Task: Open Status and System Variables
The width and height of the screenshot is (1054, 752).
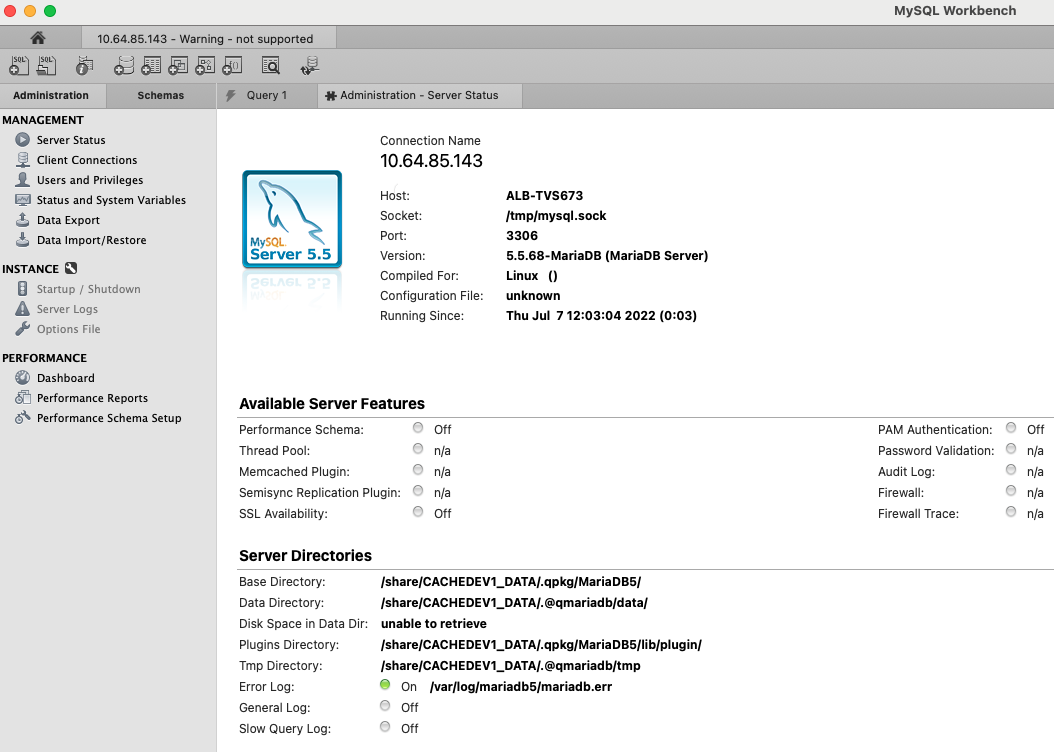Action: click(x=112, y=200)
